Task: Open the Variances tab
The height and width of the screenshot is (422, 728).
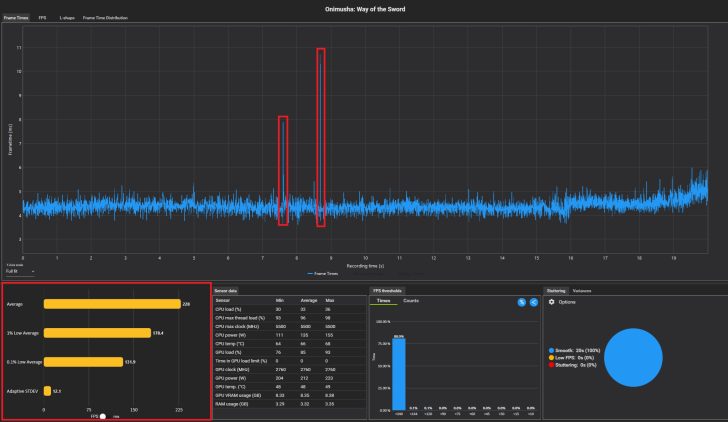Action: (x=582, y=291)
